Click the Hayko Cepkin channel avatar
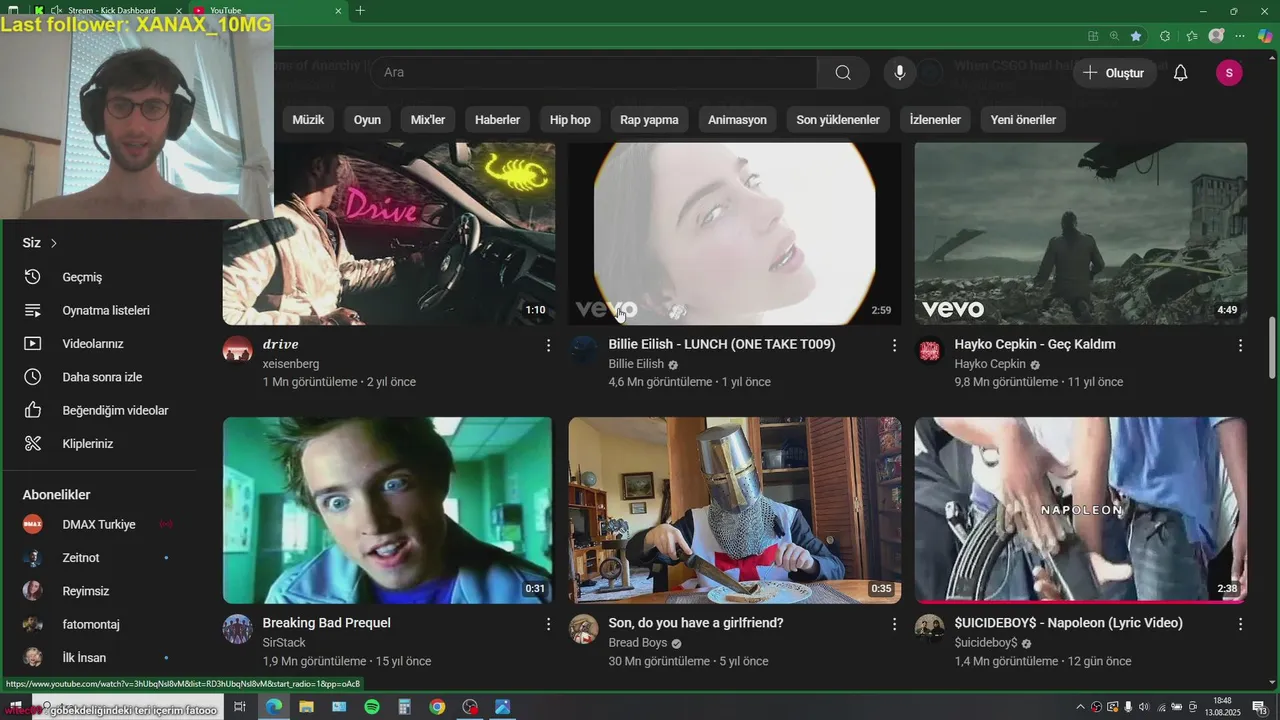Image resolution: width=1280 pixels, height=720 pixels. [x=930, y=350]
